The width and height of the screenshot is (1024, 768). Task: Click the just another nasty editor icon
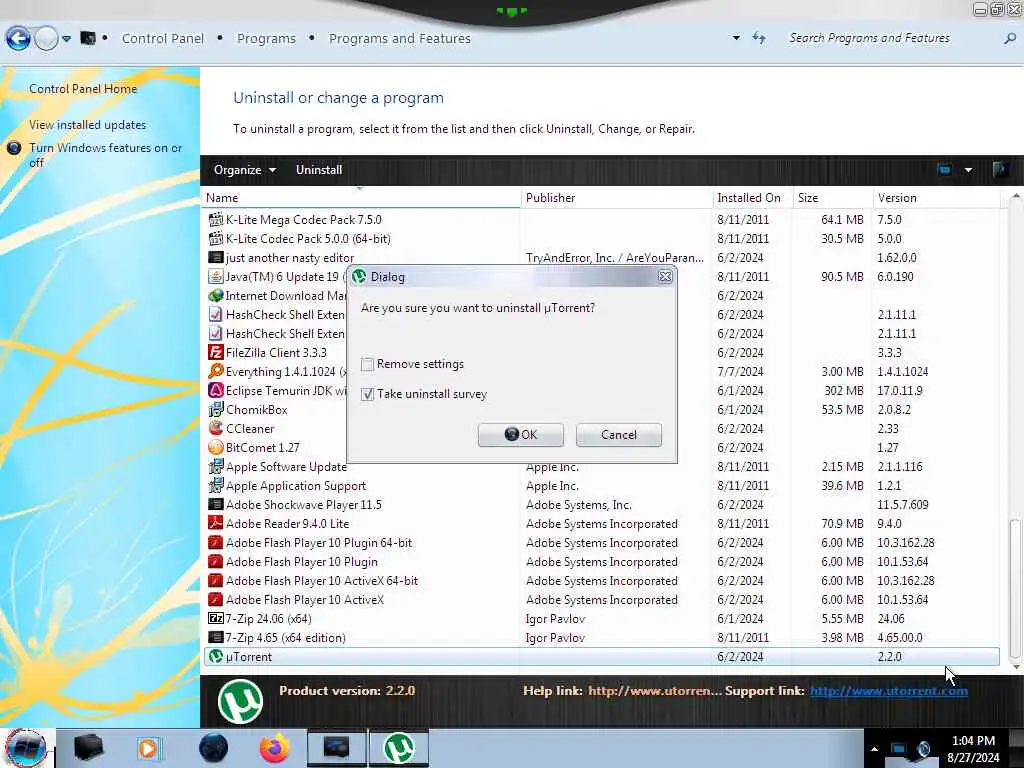point(216,257)
